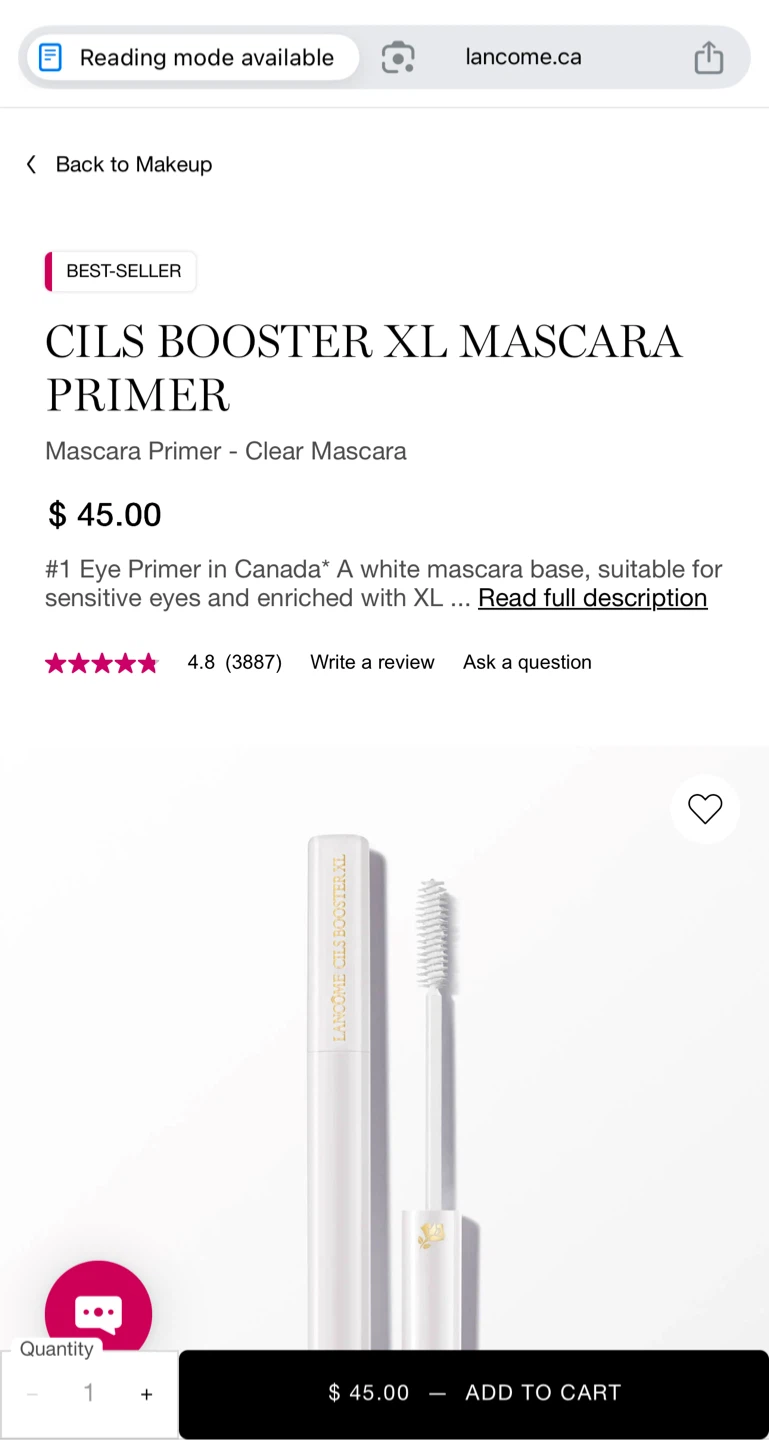Go Back to Makeup link
769x1440 pixels.
[133, 164]
